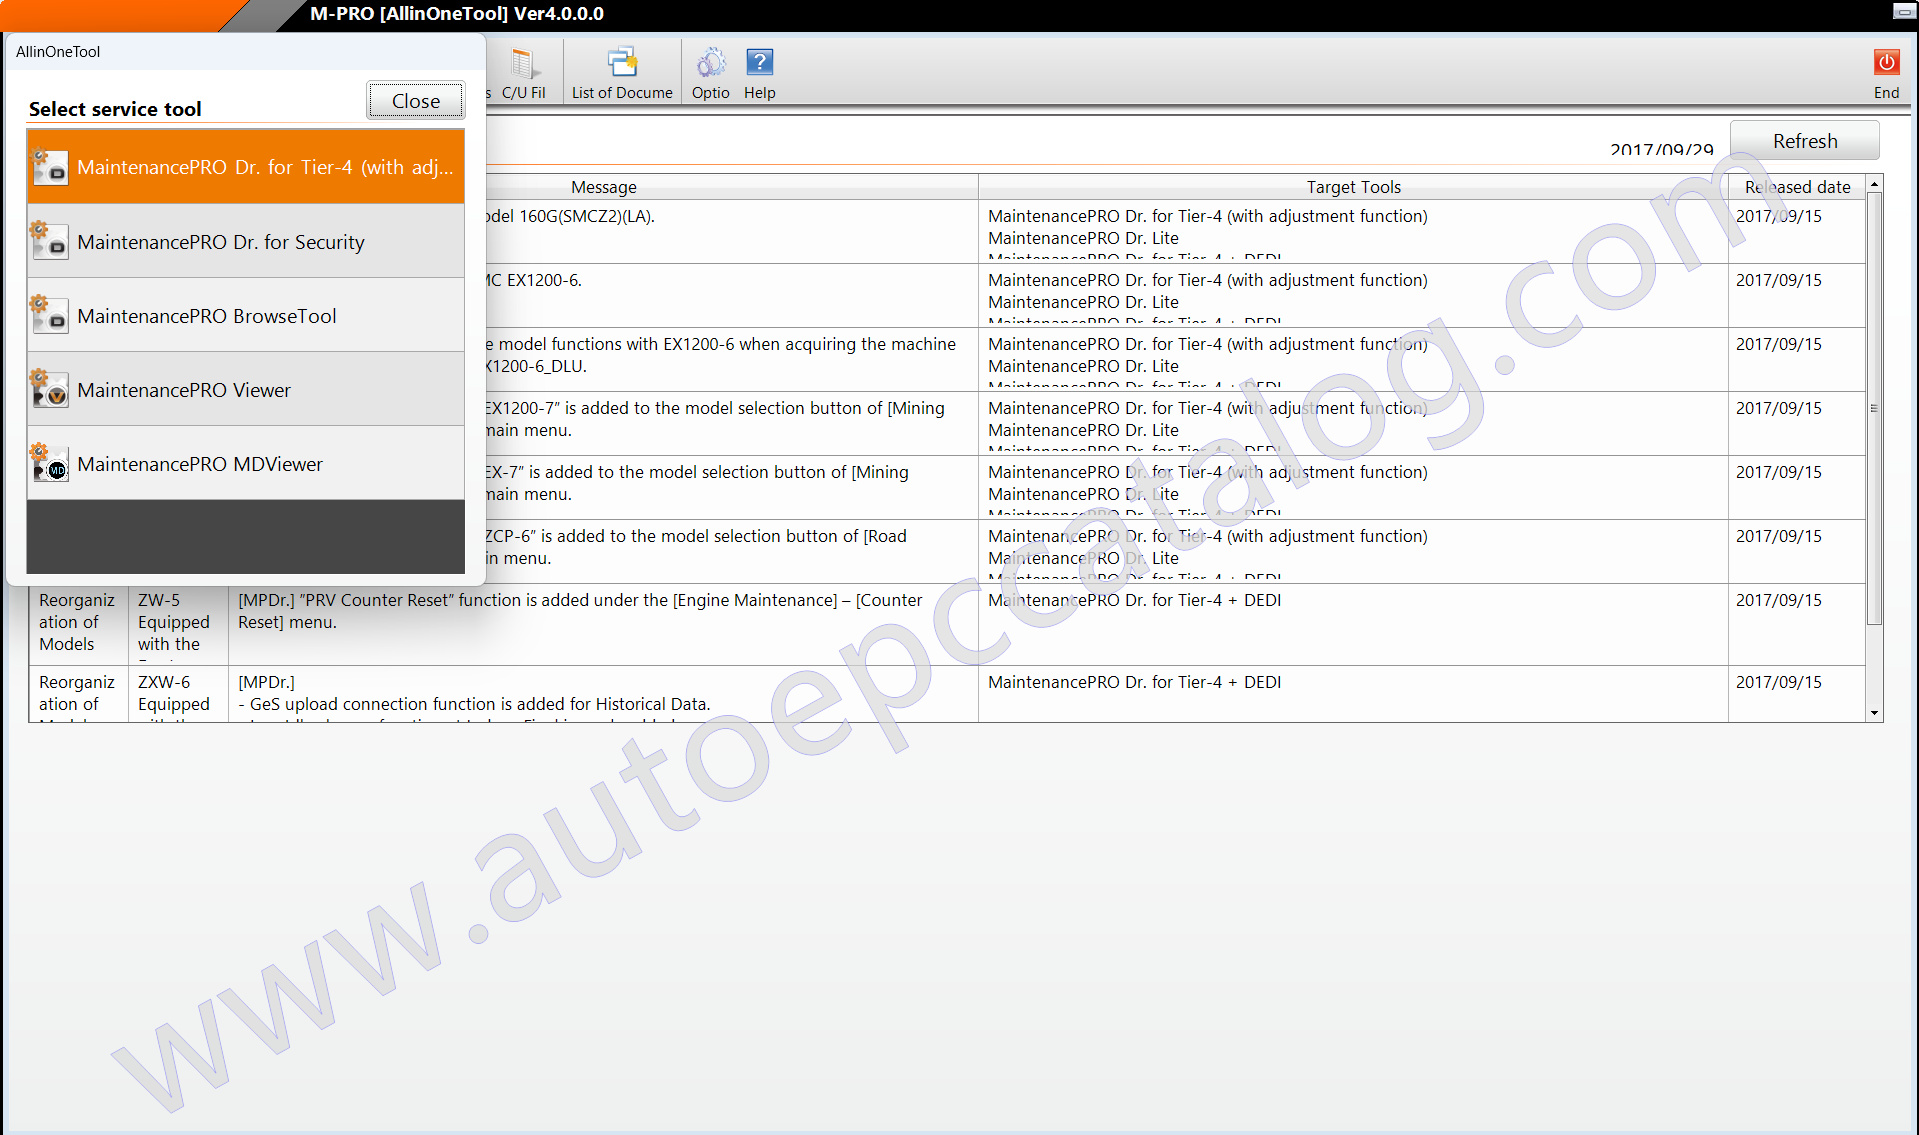Select MaintenancePRO Dr. for Tier-4 tool icon
Image resolution: width=1919 pixels, height=1135 pixels.
[x=50, y=167]
